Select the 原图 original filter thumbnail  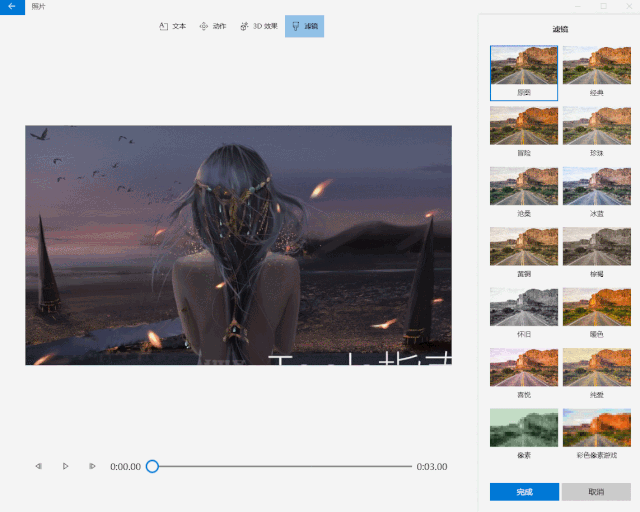pyautogui.click(x=524, y=73)
